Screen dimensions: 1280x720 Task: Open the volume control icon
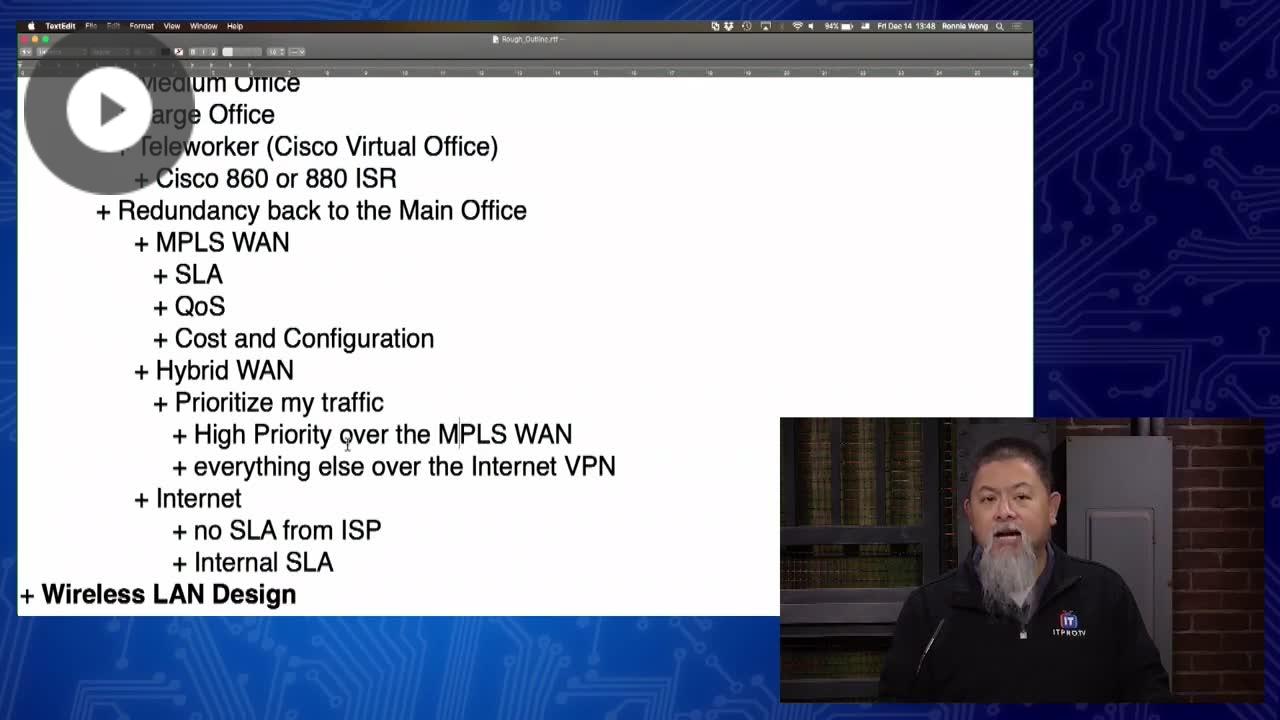(811, 26)
